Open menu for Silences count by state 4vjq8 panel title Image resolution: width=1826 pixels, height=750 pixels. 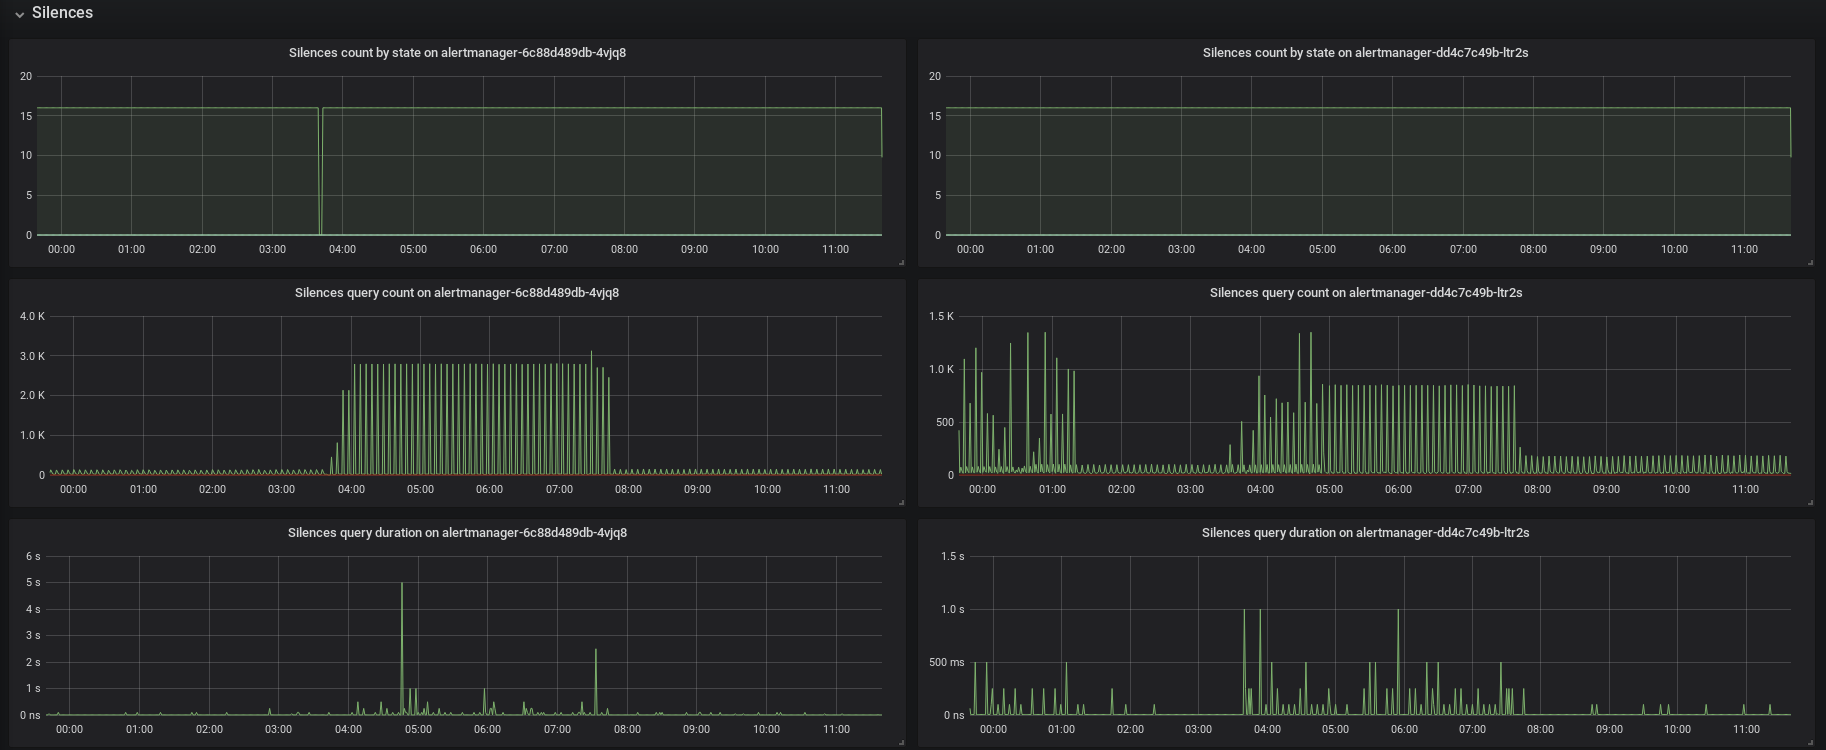pos(457,53)
